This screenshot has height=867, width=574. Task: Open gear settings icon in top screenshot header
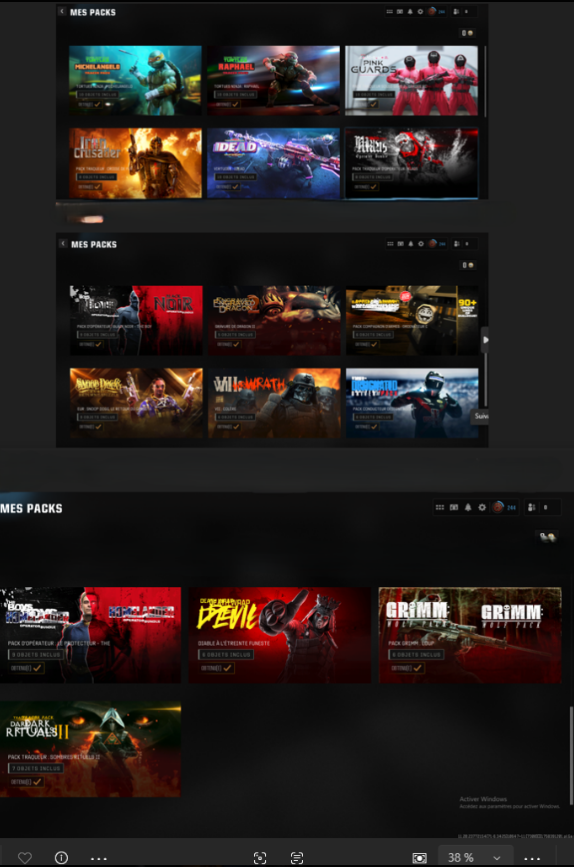420,11
